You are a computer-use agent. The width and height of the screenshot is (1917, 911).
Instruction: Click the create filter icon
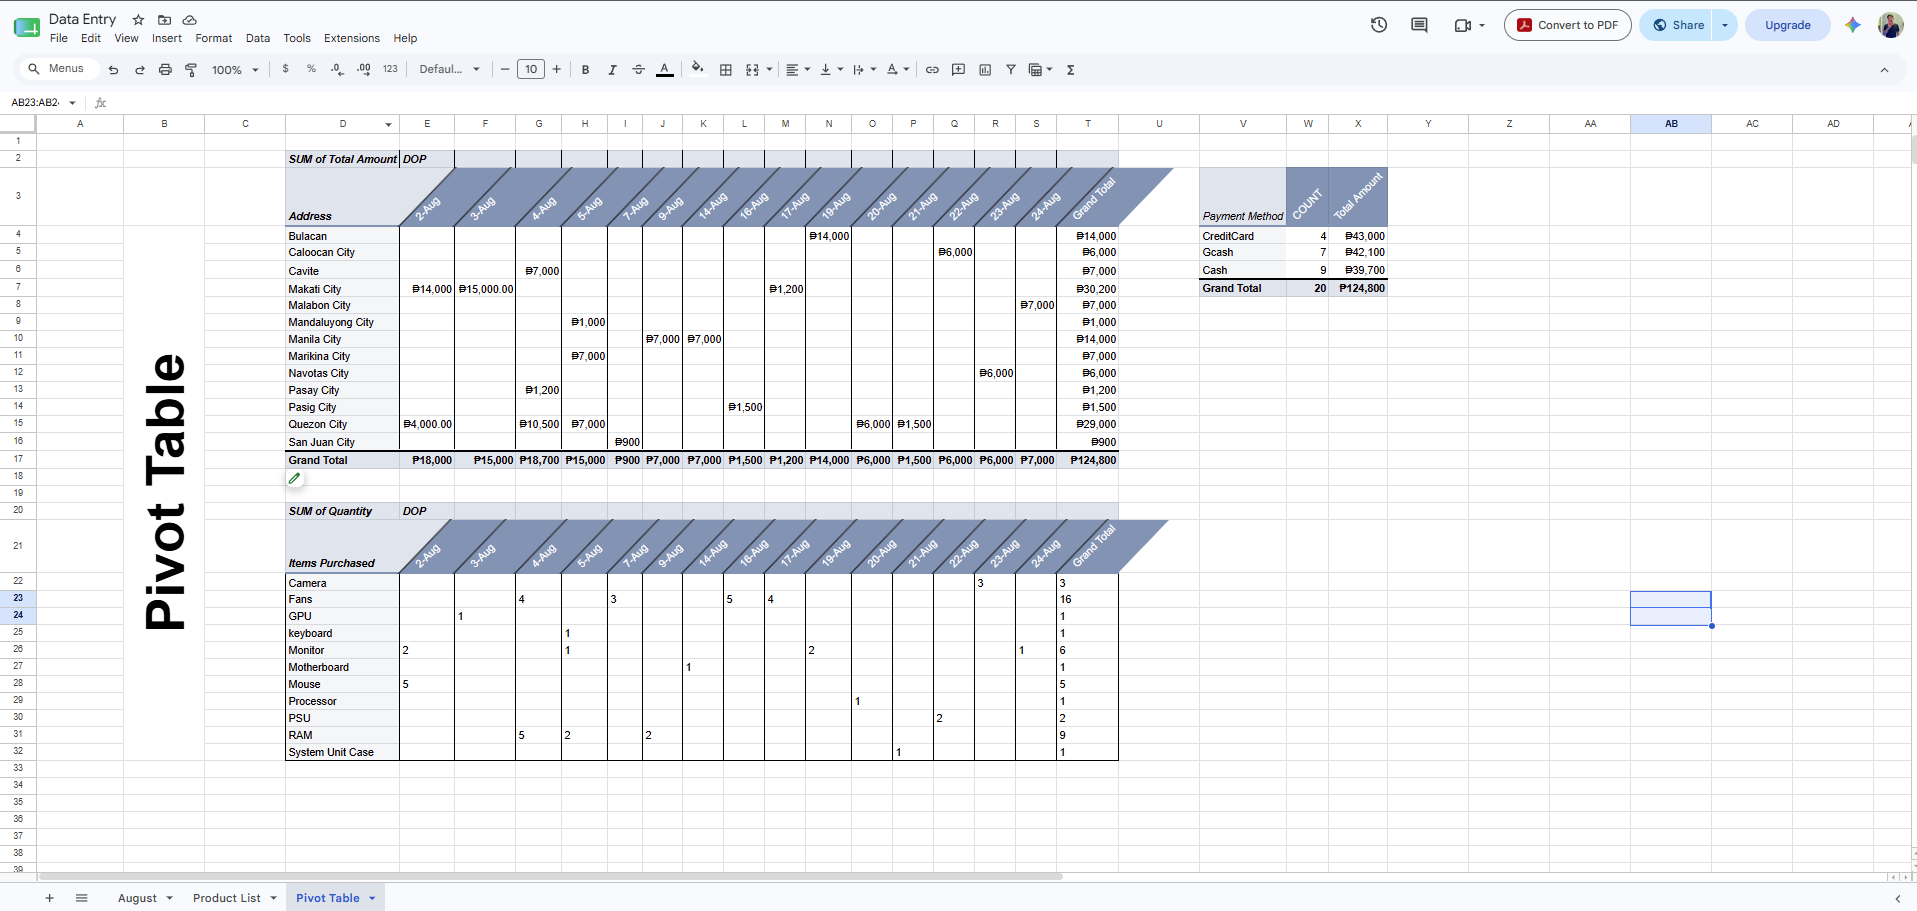click(x=1011, y=70)
